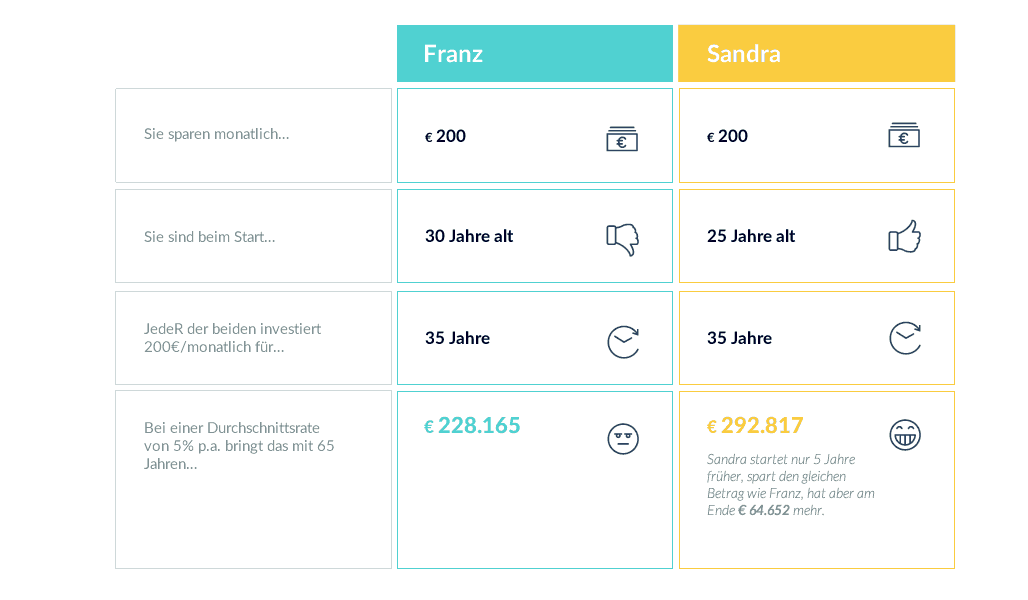Select the yellow Sandra column header
The height and width of the screenshot is (600, 1028).
[817, 54]
